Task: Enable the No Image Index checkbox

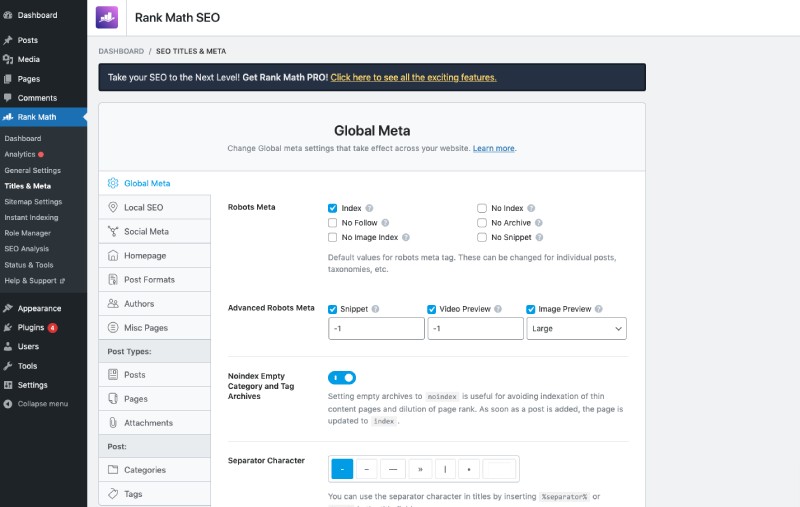Action: click(x=333, y=237)
